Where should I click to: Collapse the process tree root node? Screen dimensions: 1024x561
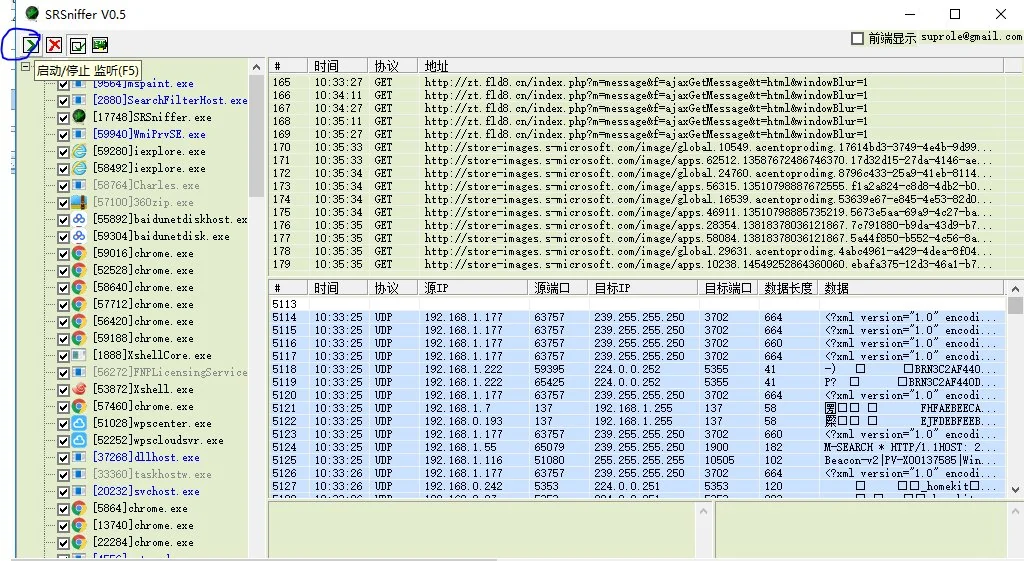click(26, 68)
